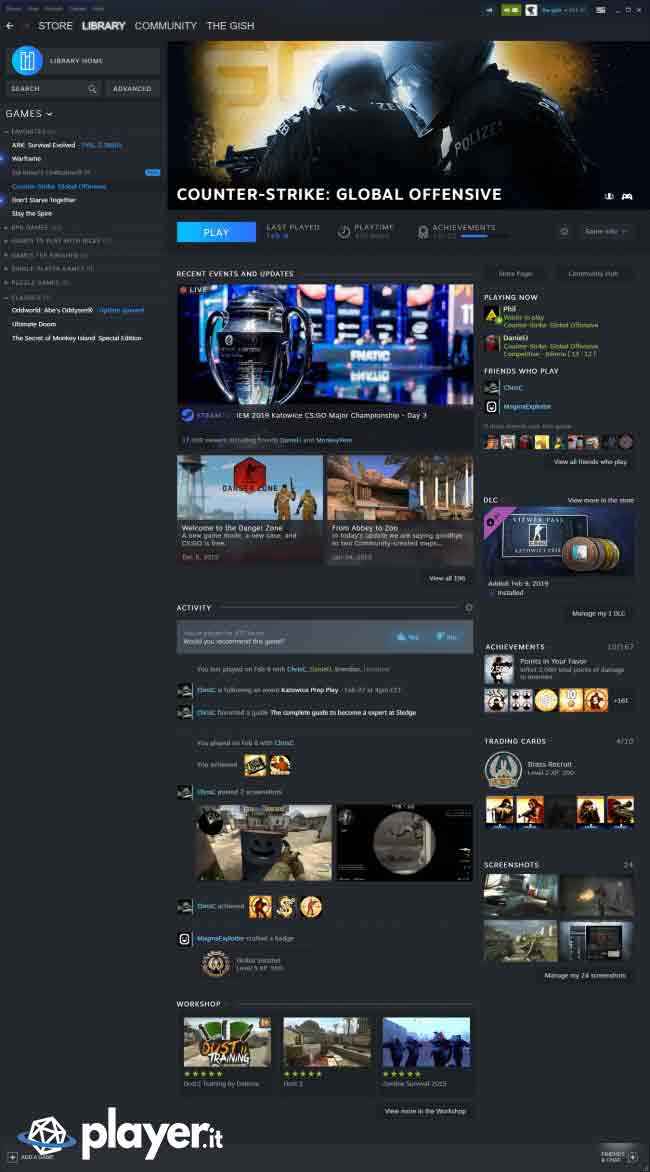Open the game settings gear icon
Viewport: 650px width, 1172px height.
564,231
